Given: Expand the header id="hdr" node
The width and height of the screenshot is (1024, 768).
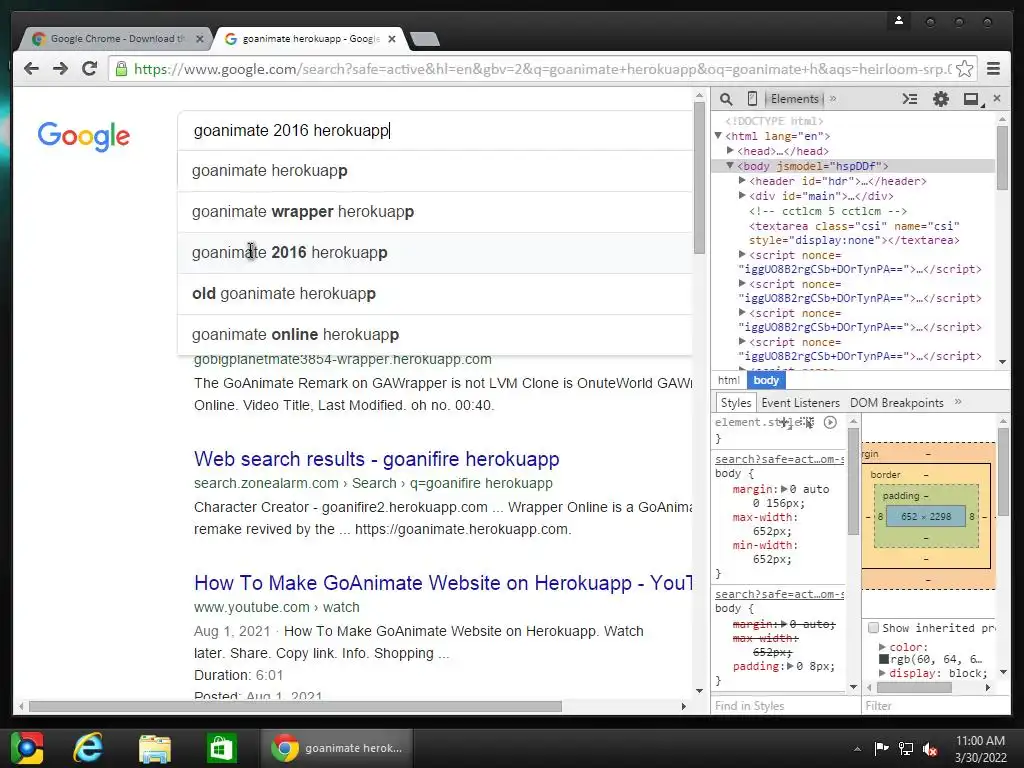Looking at the screenshot, I should click(742, 180).
